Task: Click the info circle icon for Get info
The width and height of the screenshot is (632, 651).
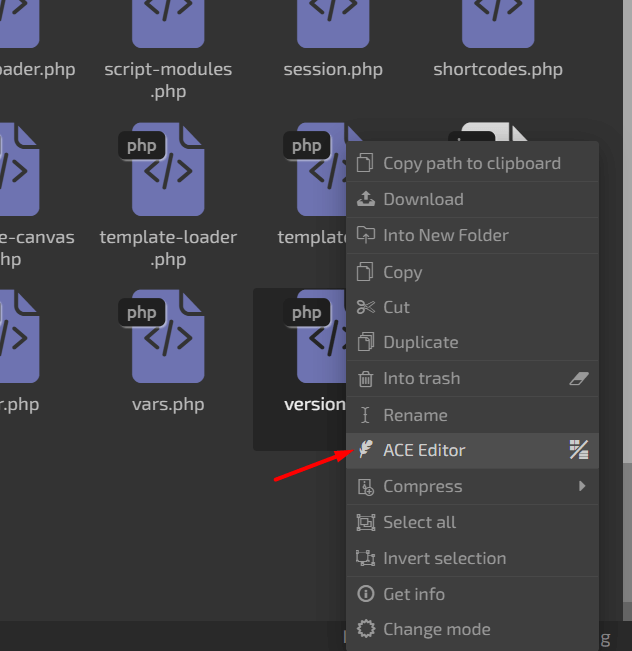Action: tap(366, 594)
